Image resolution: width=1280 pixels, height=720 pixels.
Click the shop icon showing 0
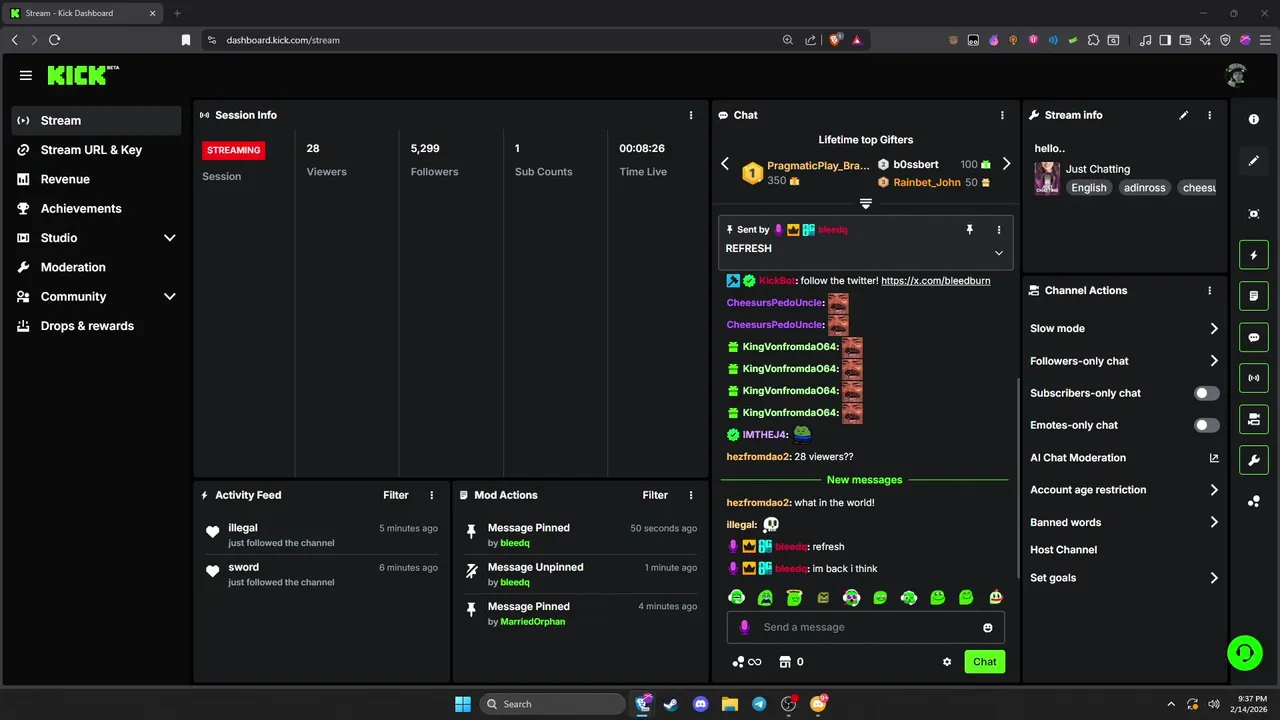coord(791,662)
